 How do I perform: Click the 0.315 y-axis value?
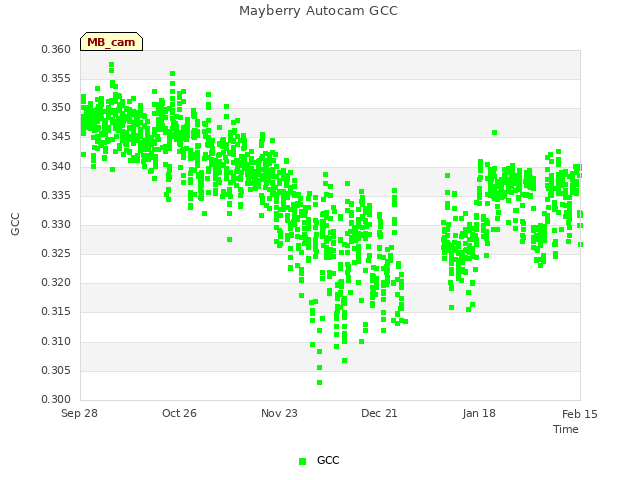tap(56, 311)
